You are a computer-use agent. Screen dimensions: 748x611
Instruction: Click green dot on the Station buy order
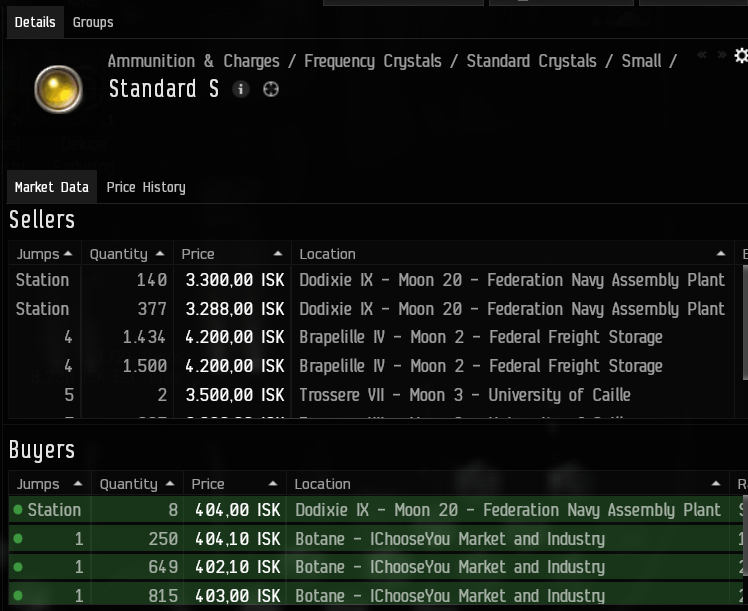(18, 510)
